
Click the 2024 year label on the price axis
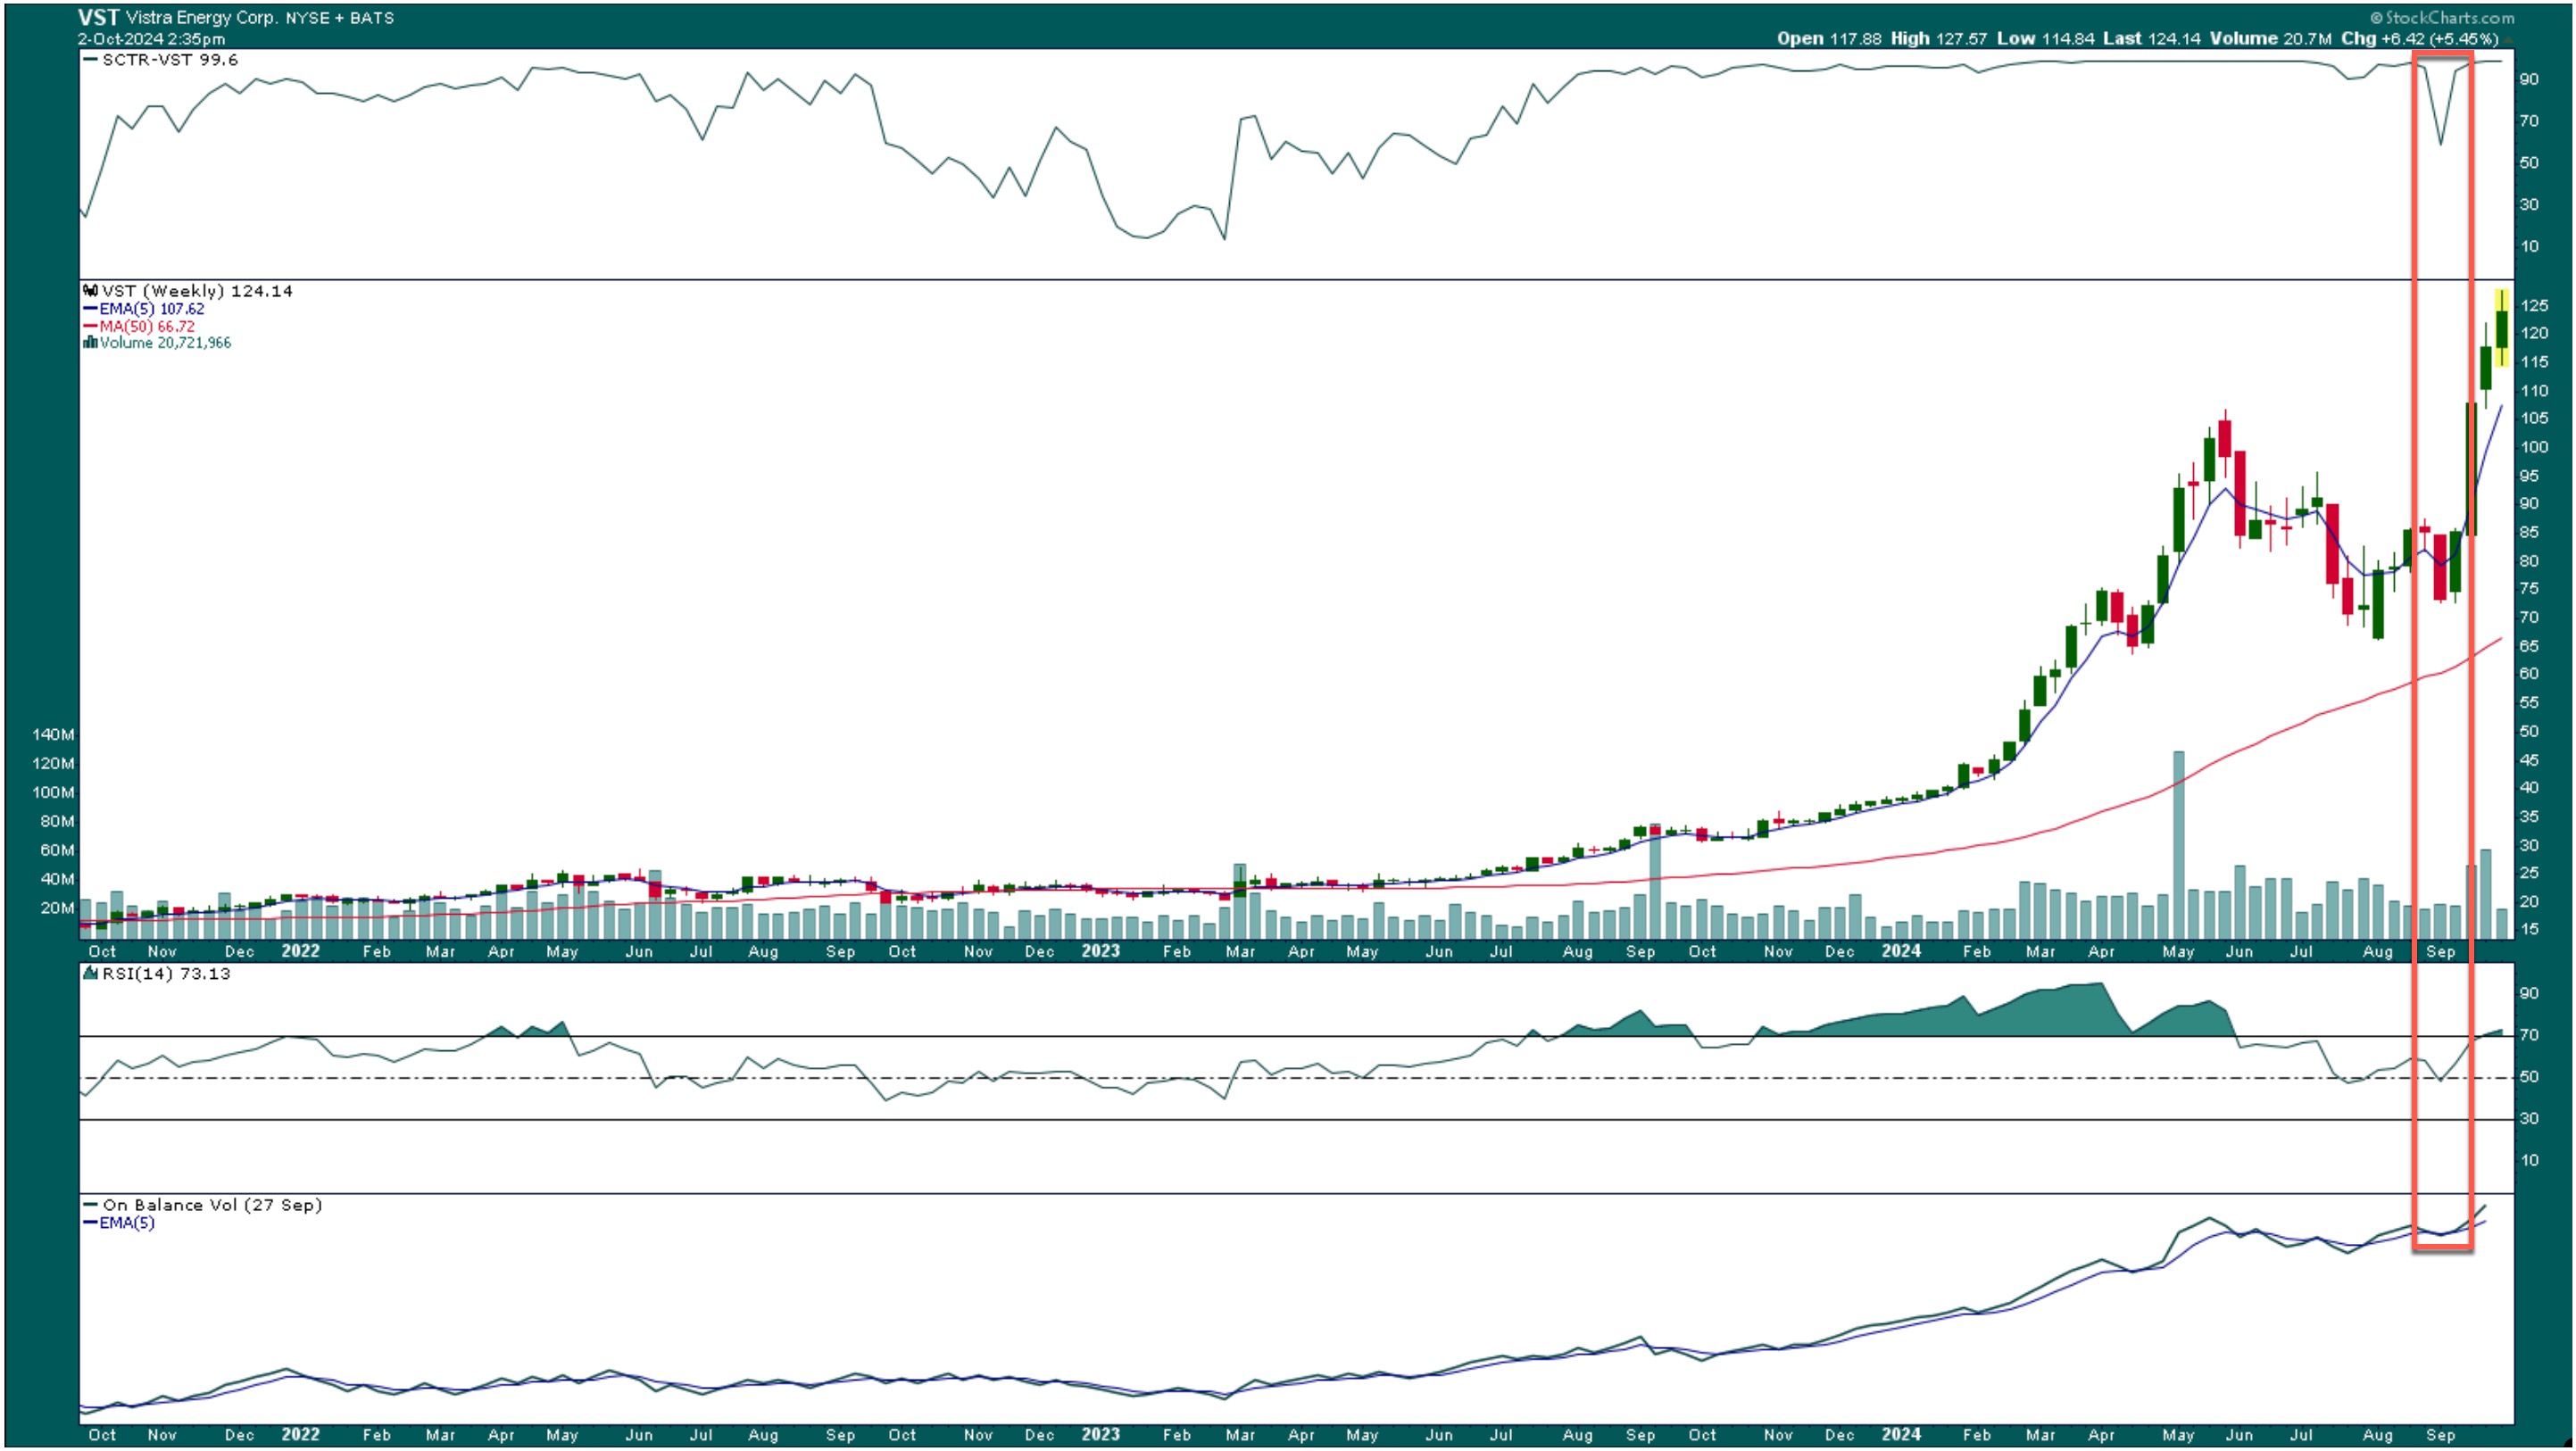click(1901, 951)
